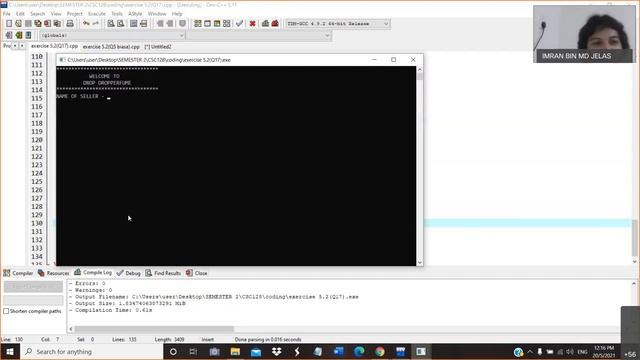
Task: Open Microsoft Word from the taskbar
Action: click(338, 351)
